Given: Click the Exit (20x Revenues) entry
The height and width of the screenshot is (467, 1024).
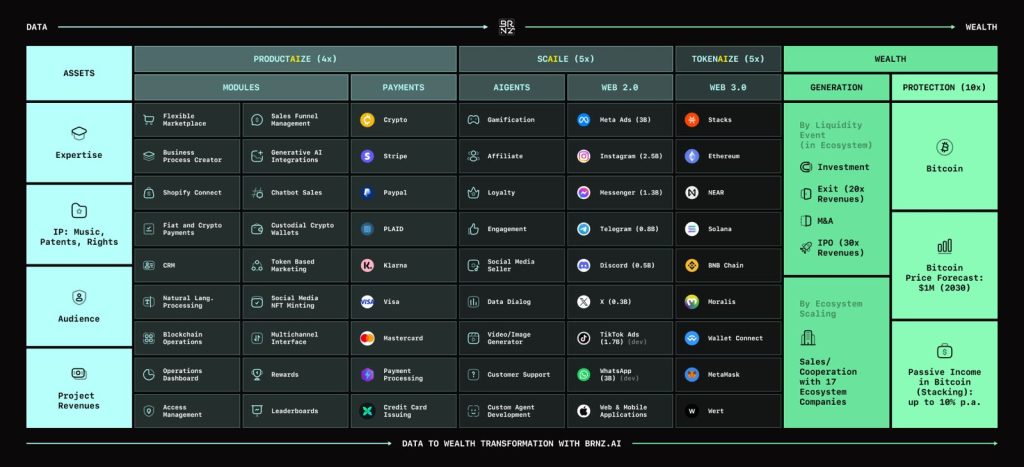Looking at the screenshot, I should pos(835,194).
